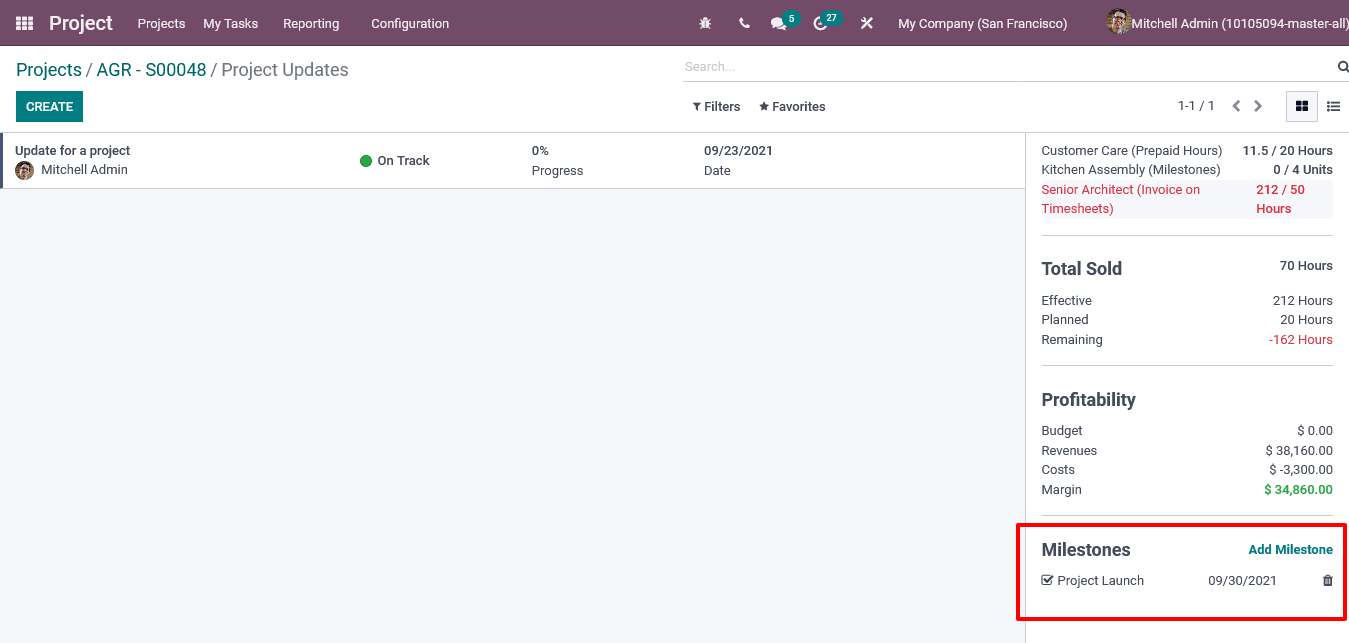1349x643 pixels.
Task: Click the Remaining -162 Hours value
Action: click(x=1301, y=340)
